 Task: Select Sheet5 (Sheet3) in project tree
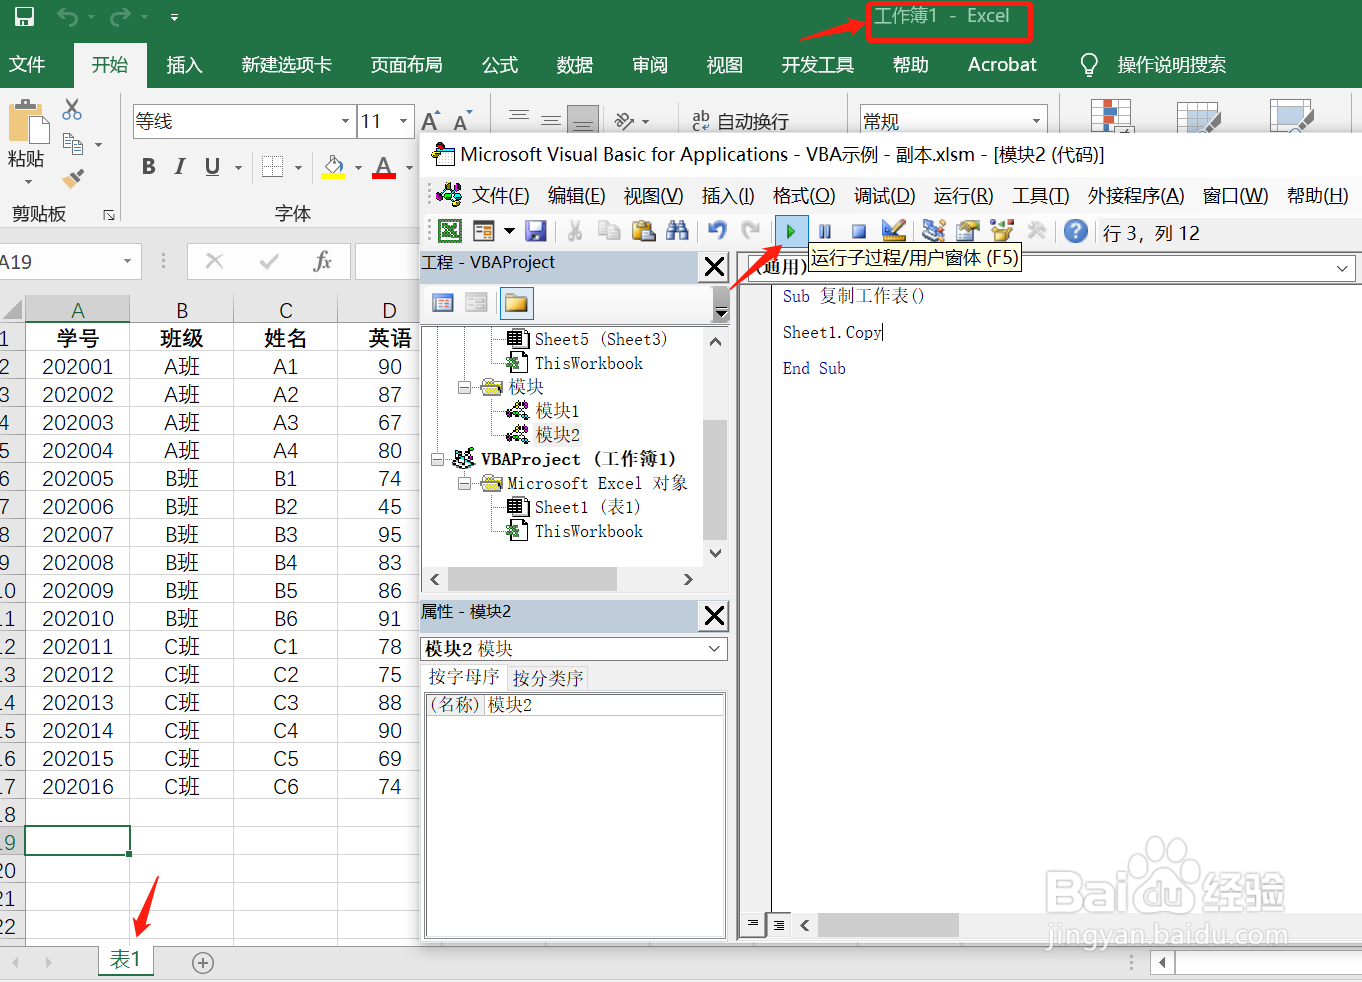601,339
